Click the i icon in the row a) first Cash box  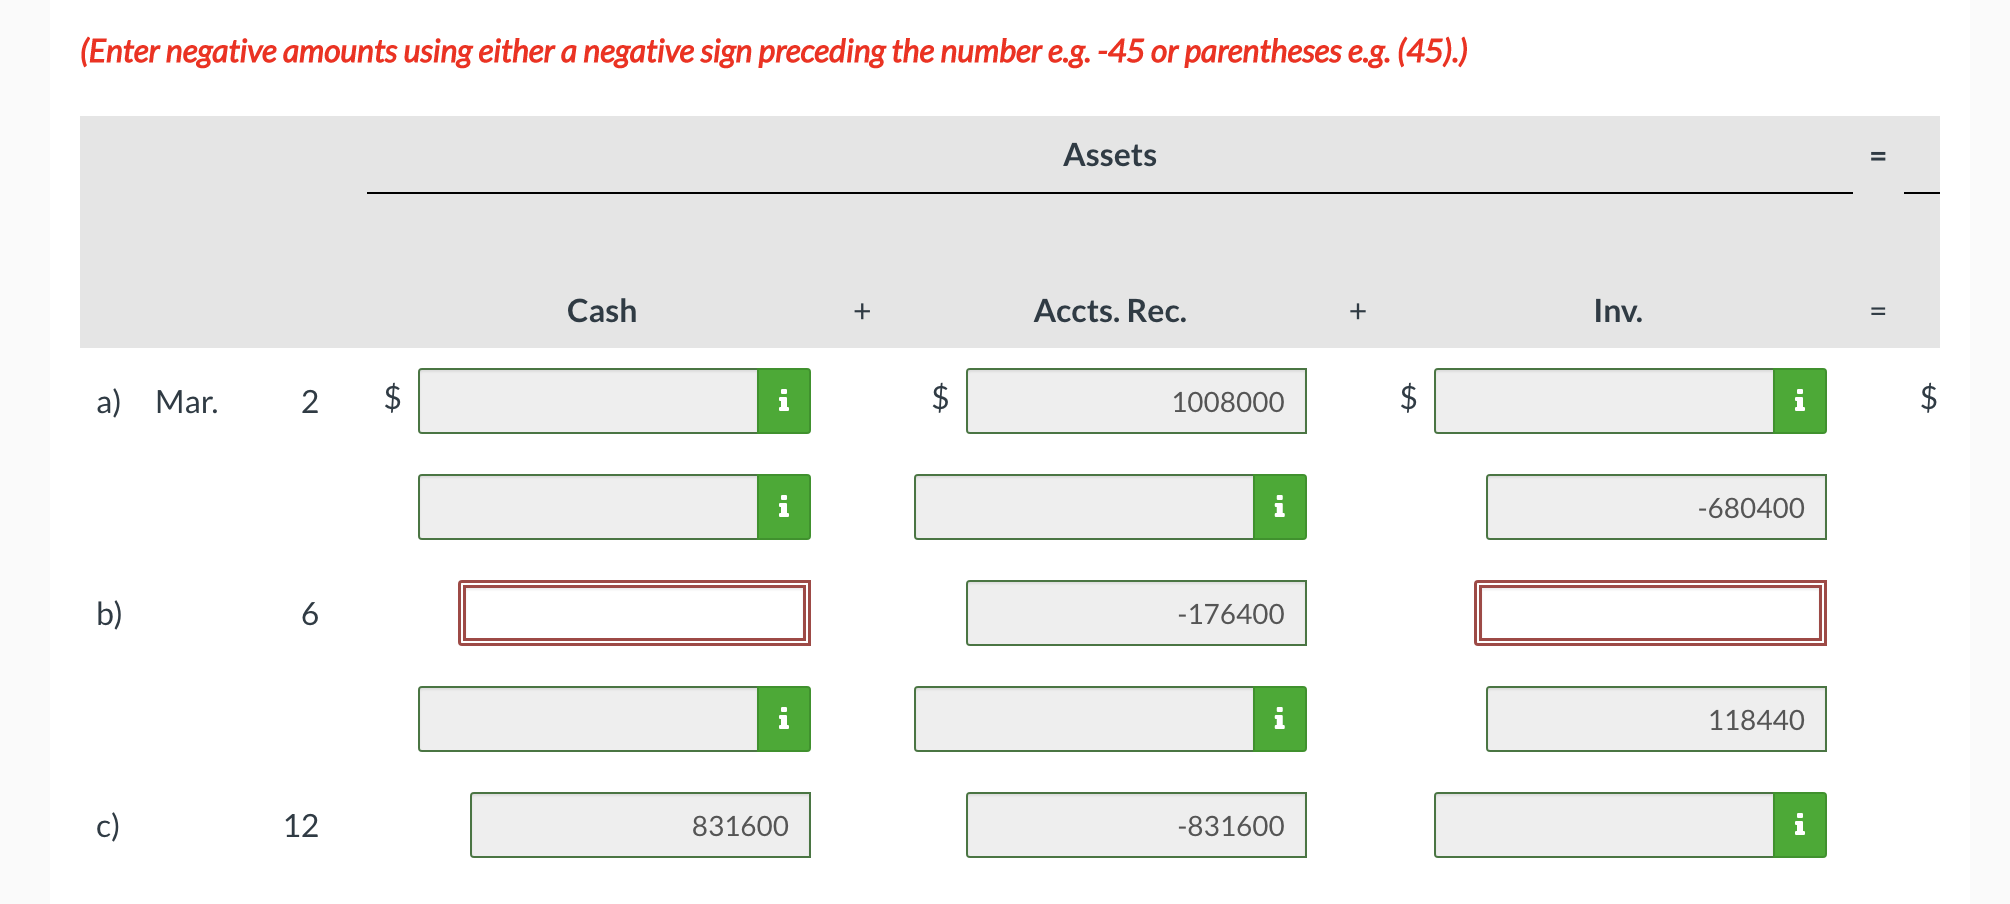click(x=784, y=401)
